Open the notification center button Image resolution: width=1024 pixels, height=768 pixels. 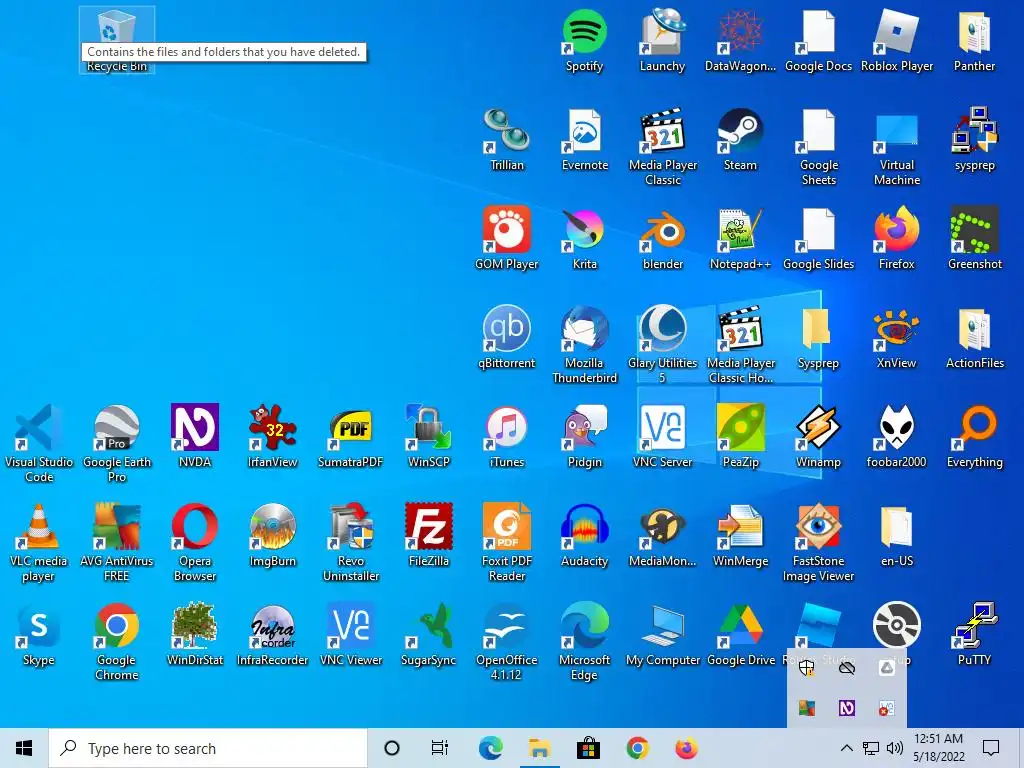click(x=991, y=748)
